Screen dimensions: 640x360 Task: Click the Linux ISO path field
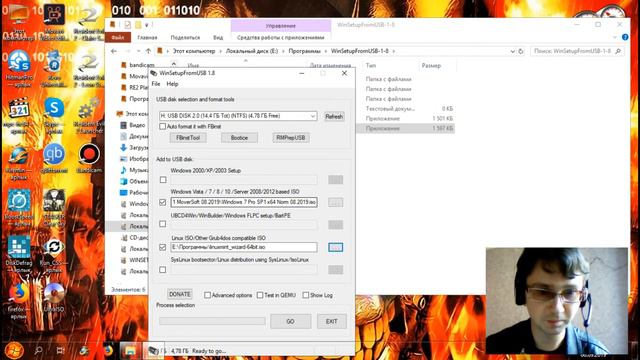click(244, 247)
